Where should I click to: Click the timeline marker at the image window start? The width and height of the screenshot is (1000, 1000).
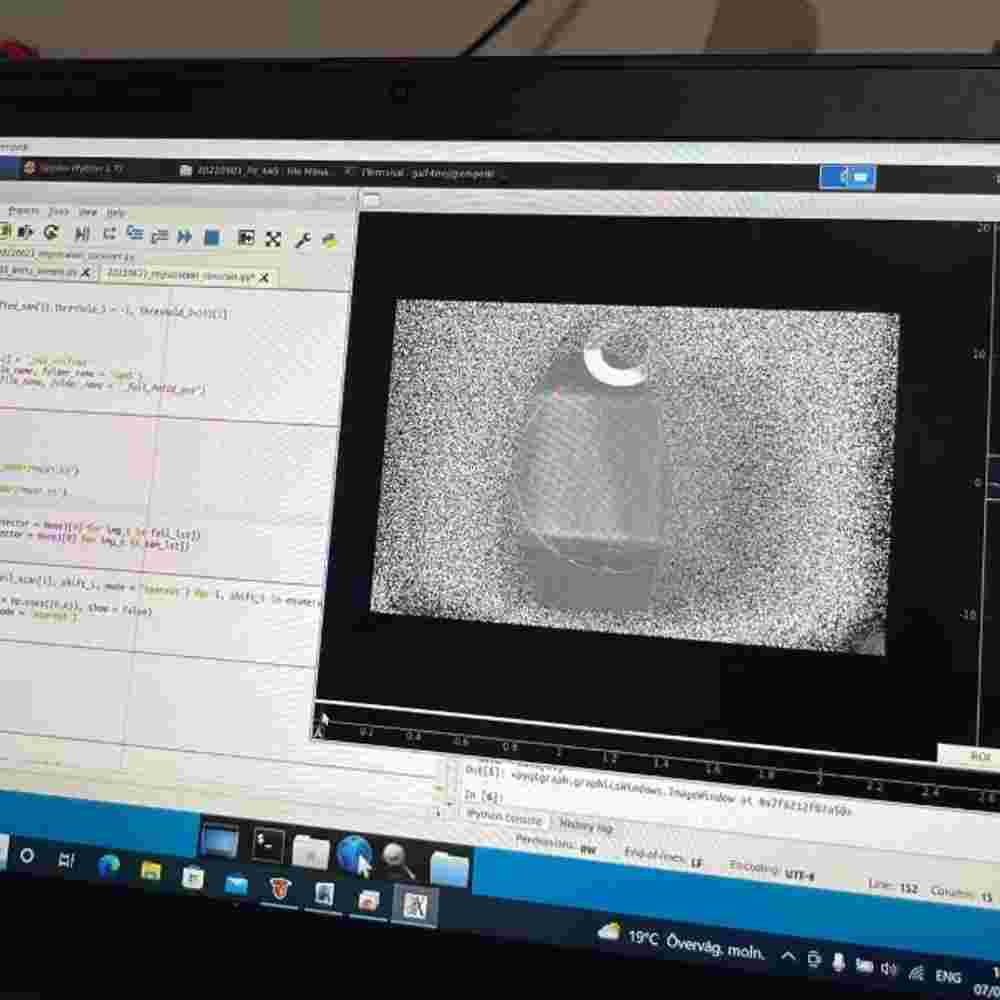click(x=322, y=722)
